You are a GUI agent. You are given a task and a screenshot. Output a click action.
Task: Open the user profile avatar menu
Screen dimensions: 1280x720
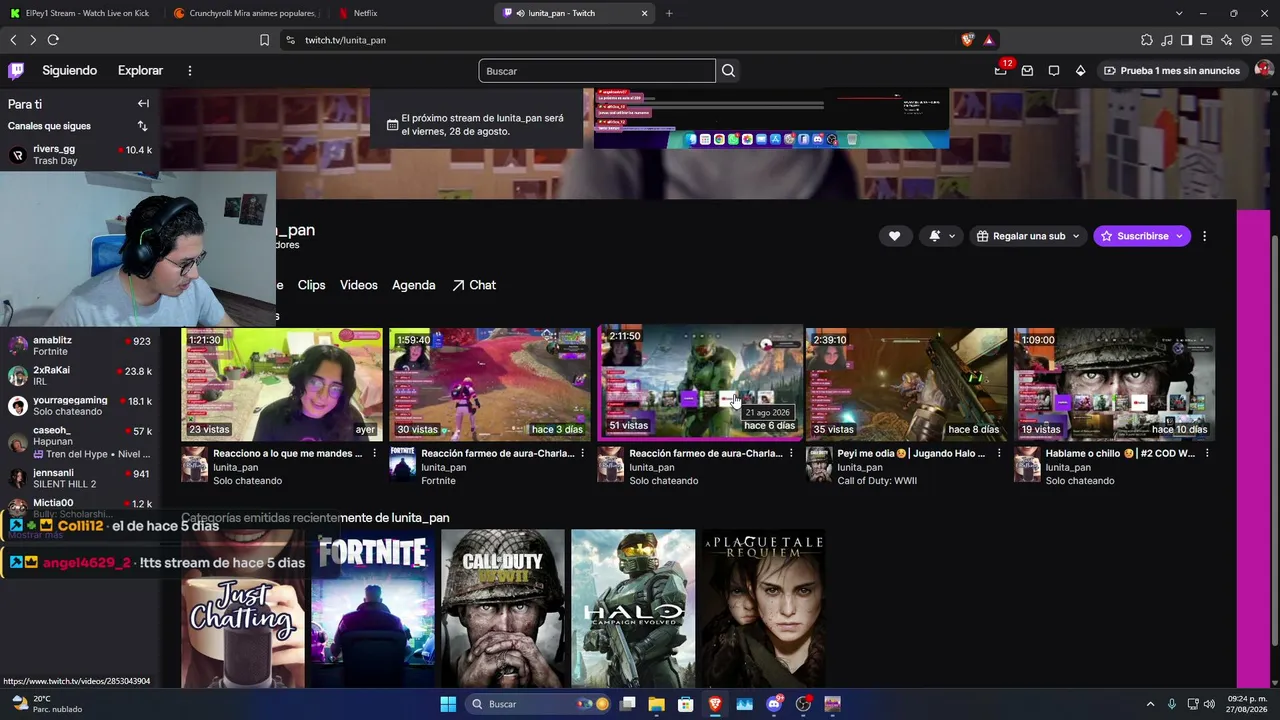coord(1264,70)
